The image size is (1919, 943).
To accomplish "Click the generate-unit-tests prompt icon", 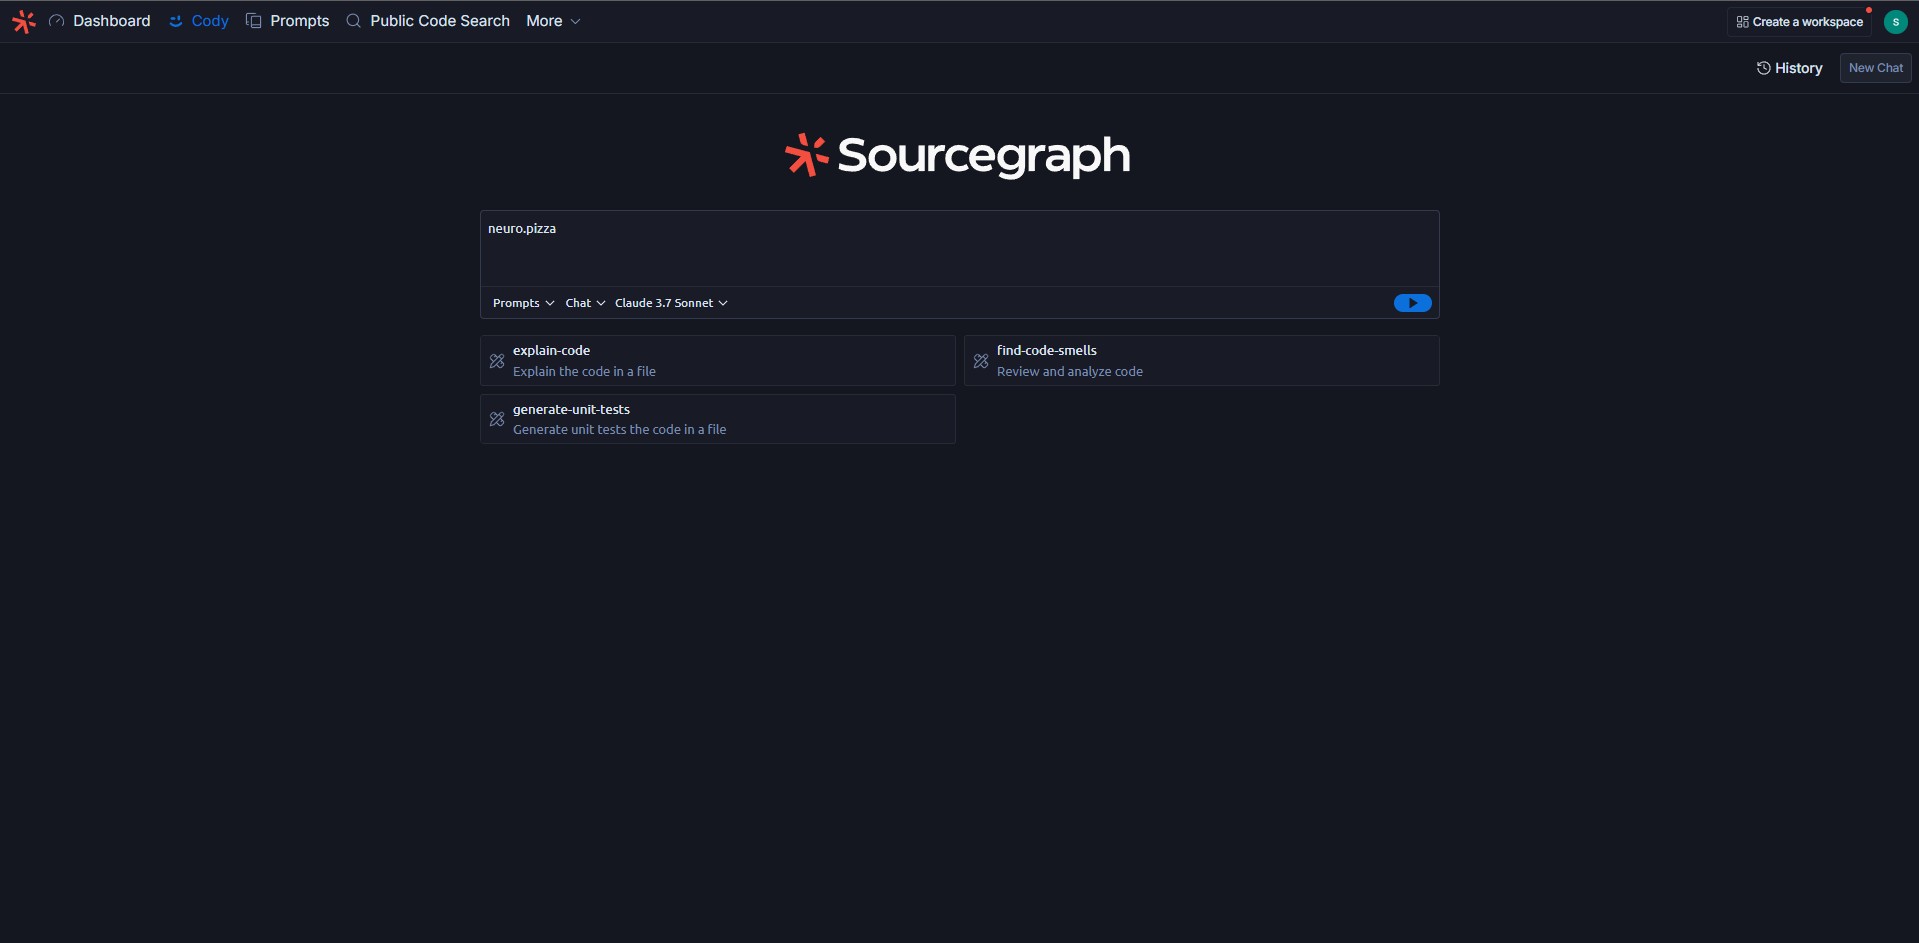I will click(497, 419).
